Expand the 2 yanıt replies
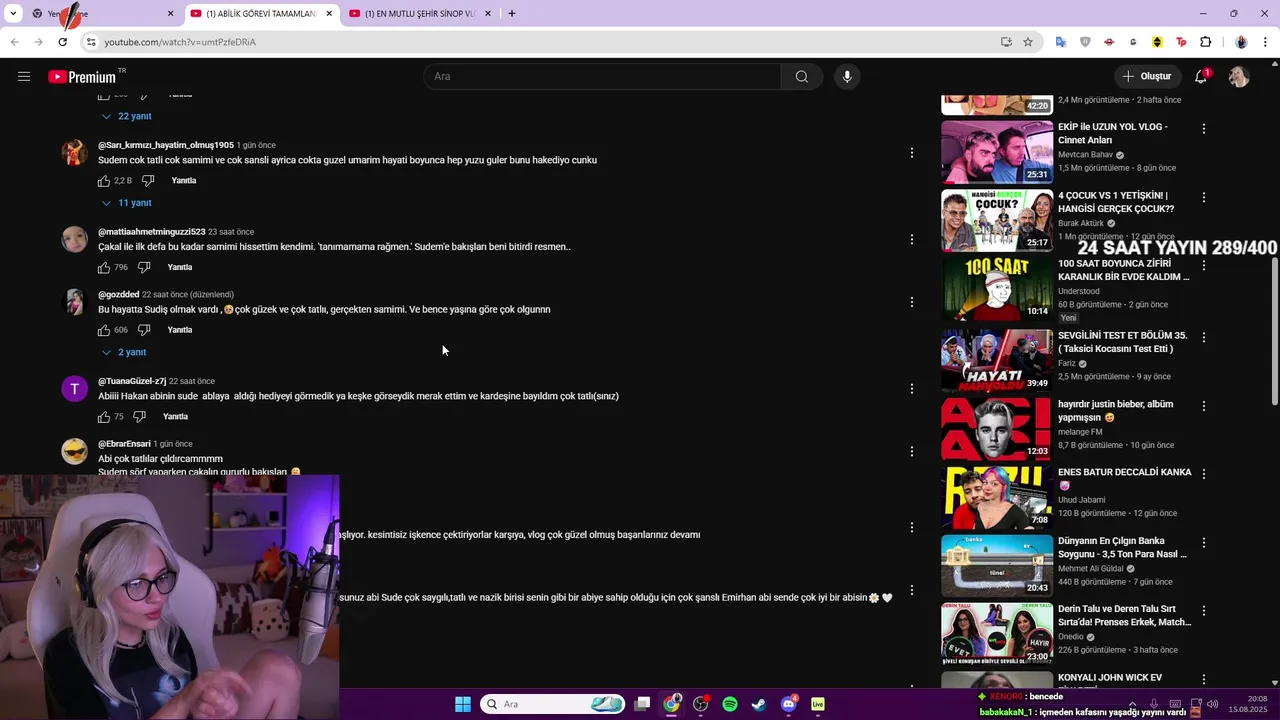The height and width of the screenshot is (720, 1280). [x=123, y=352]
